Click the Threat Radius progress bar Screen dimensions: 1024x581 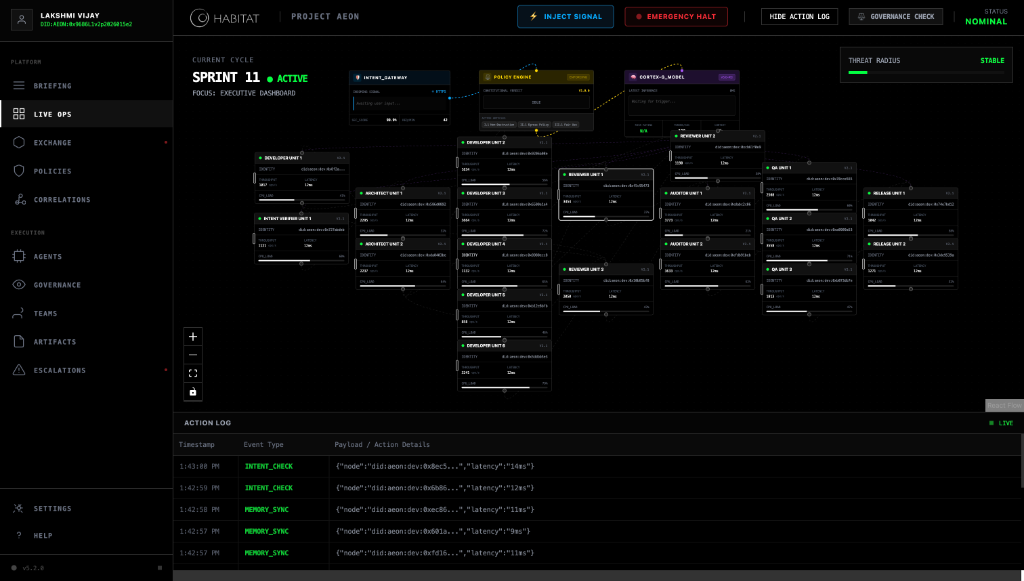[926, 74]
